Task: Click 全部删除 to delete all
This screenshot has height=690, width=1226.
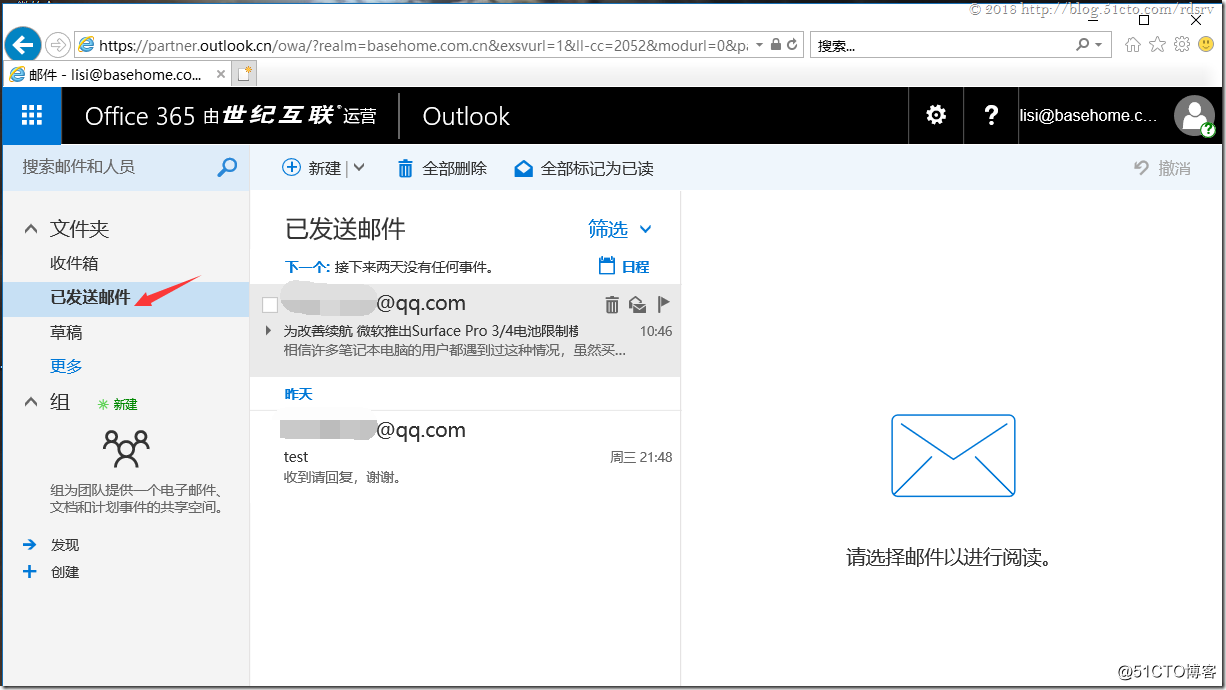Action: click(x=442, y=169)
